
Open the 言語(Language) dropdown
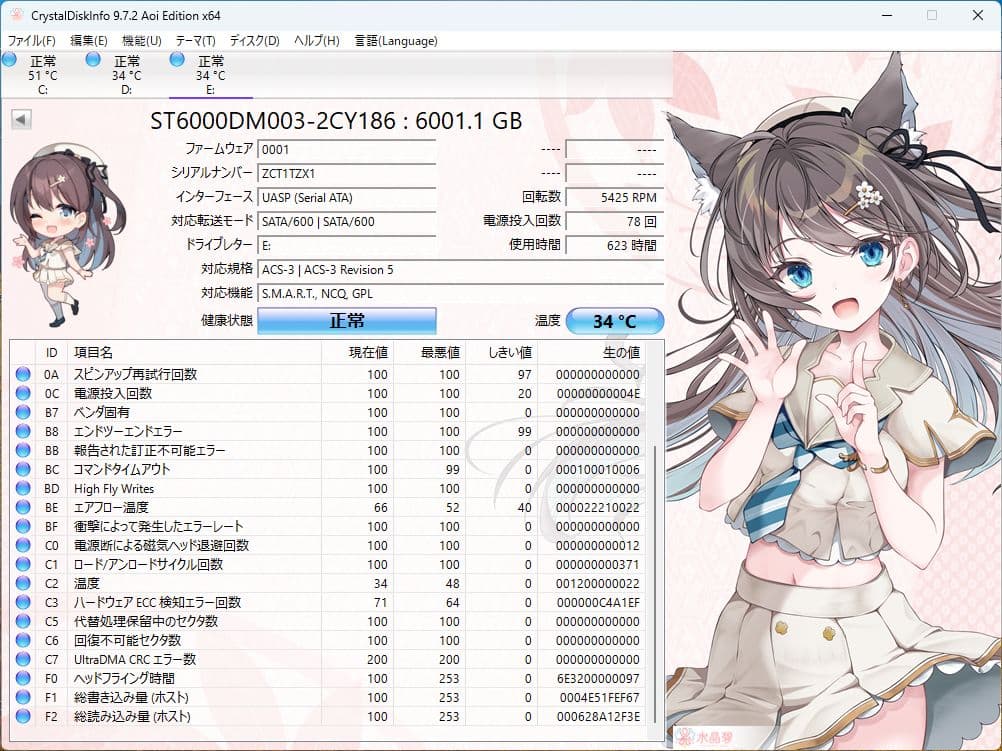pyautogui.click(x=395, y=41)
